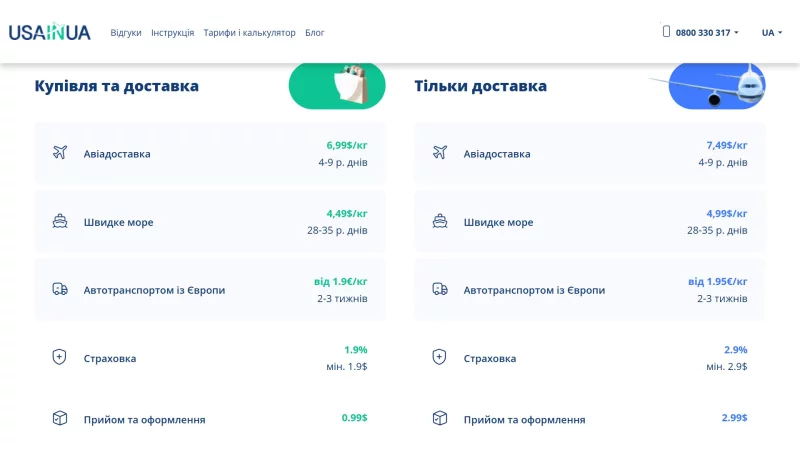Click the Тільки доставка heading
This screenshot has width=800, height=450.
click(481, 86)
